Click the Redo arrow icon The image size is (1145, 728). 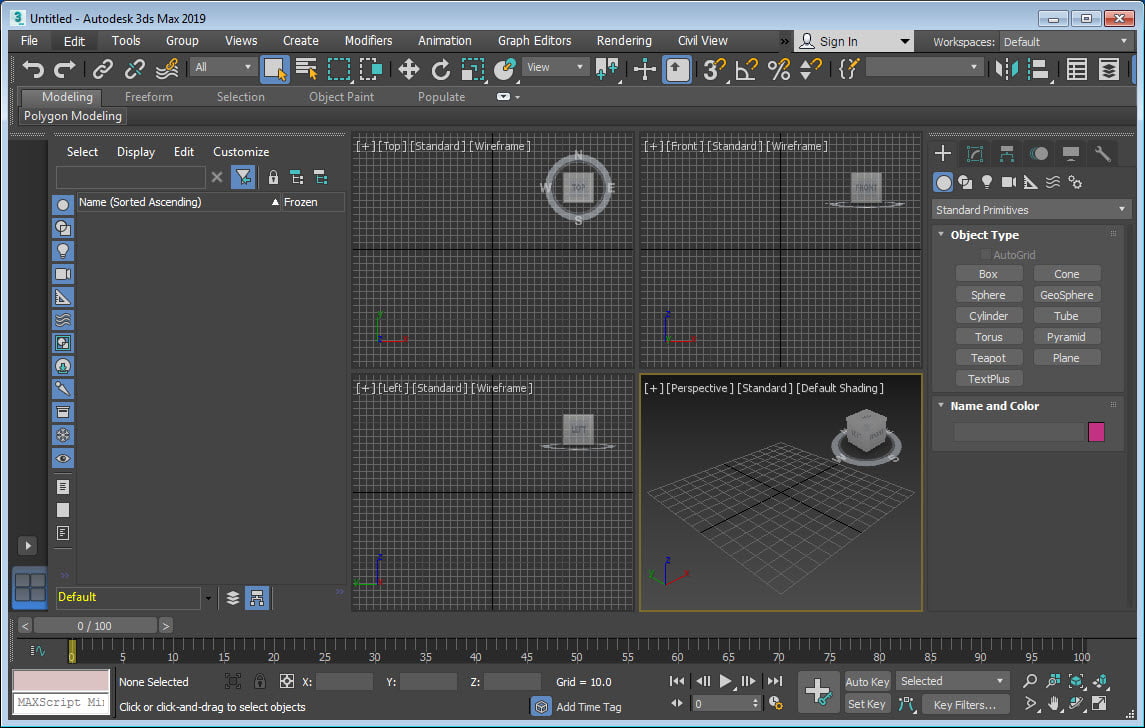click(64, 69)
